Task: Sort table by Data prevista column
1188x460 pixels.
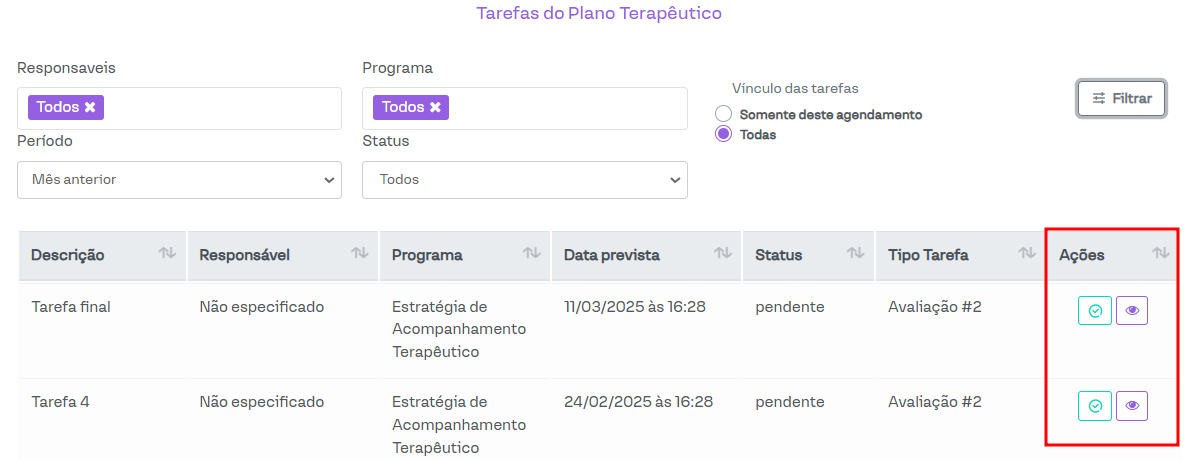Action: click(723, 254)
